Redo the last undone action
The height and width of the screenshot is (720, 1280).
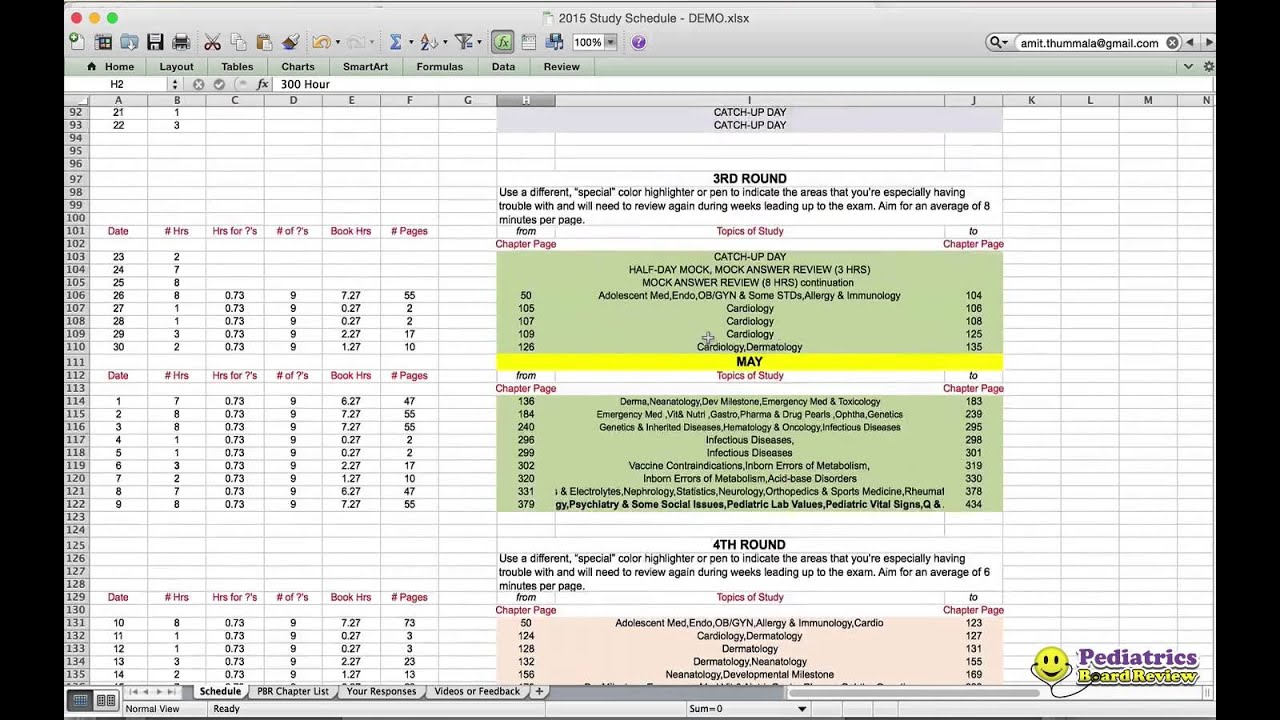354,42
